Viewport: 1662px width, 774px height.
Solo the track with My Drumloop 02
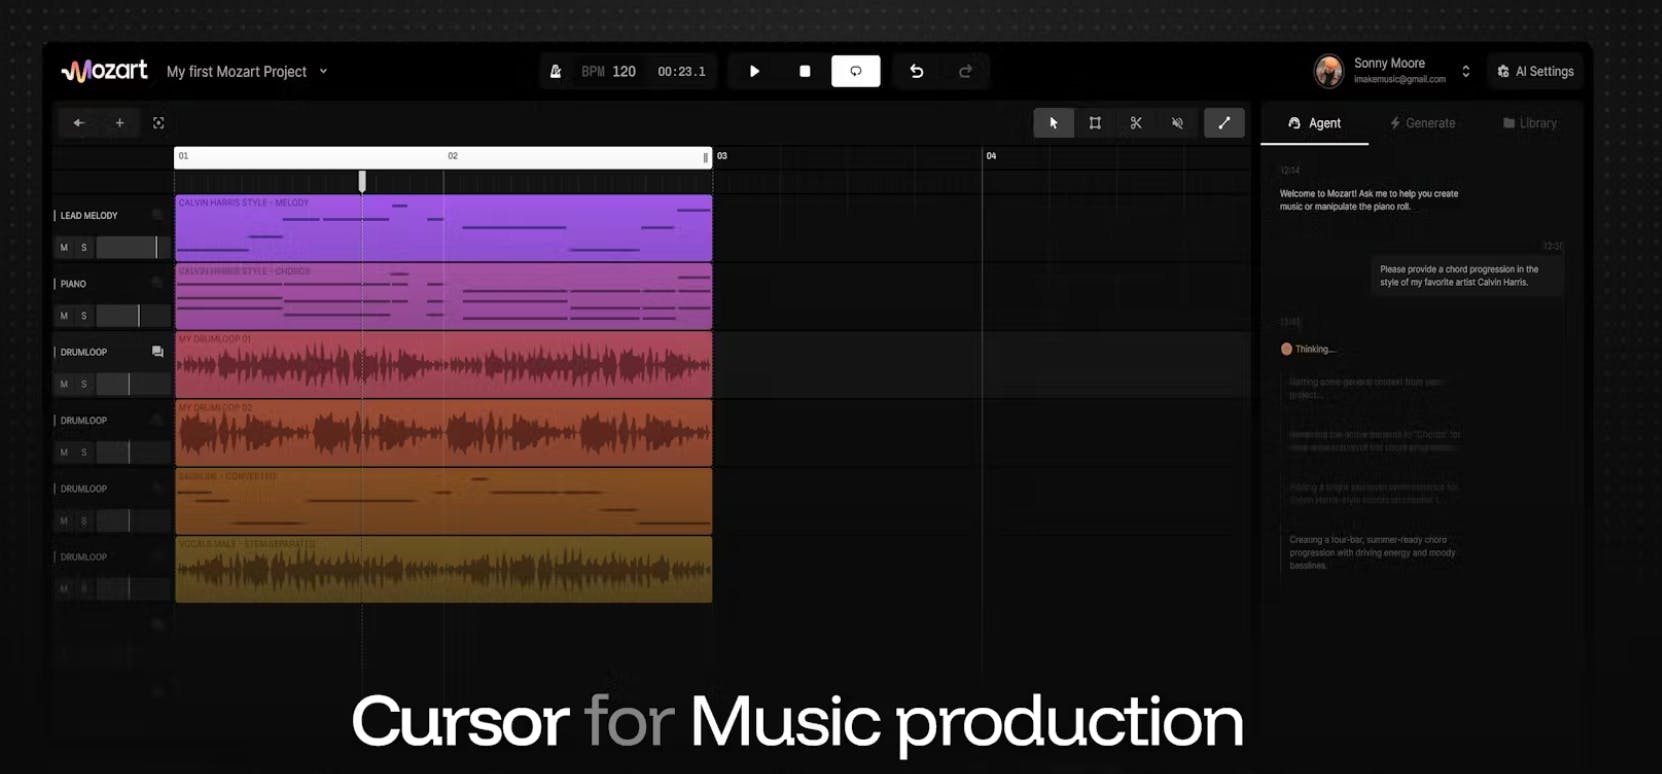84,452
